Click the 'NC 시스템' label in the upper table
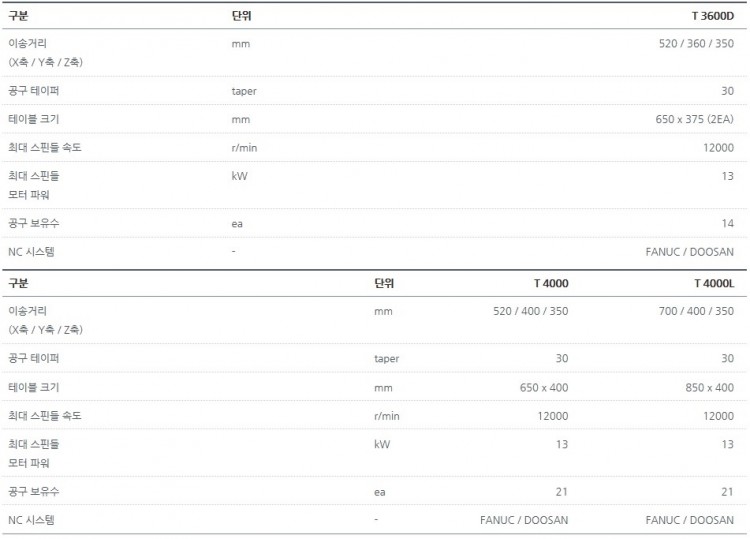750x539 pixels. [x=31, y=252]
